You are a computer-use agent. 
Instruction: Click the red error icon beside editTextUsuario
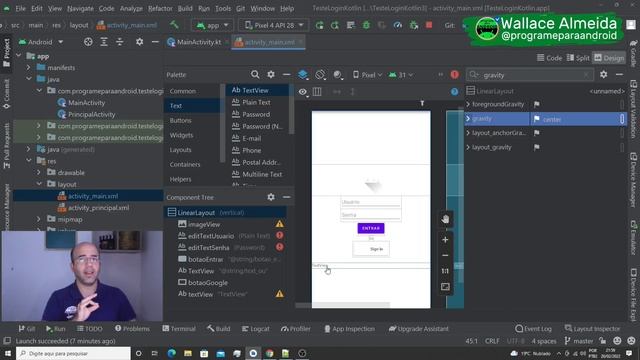click(280, 235)
